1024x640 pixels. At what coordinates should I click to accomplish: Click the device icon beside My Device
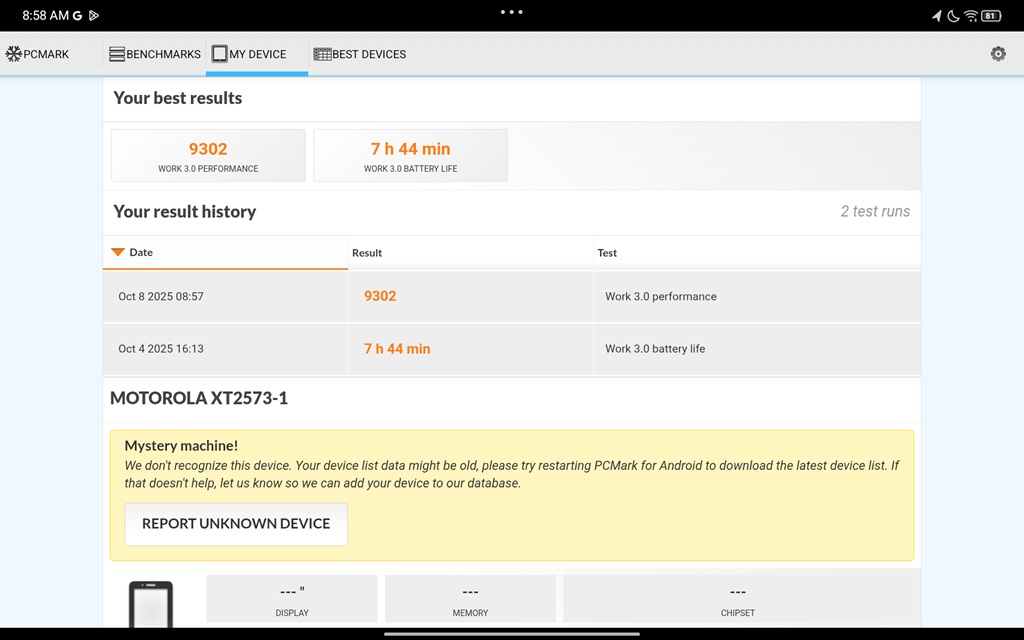[222, 54]
